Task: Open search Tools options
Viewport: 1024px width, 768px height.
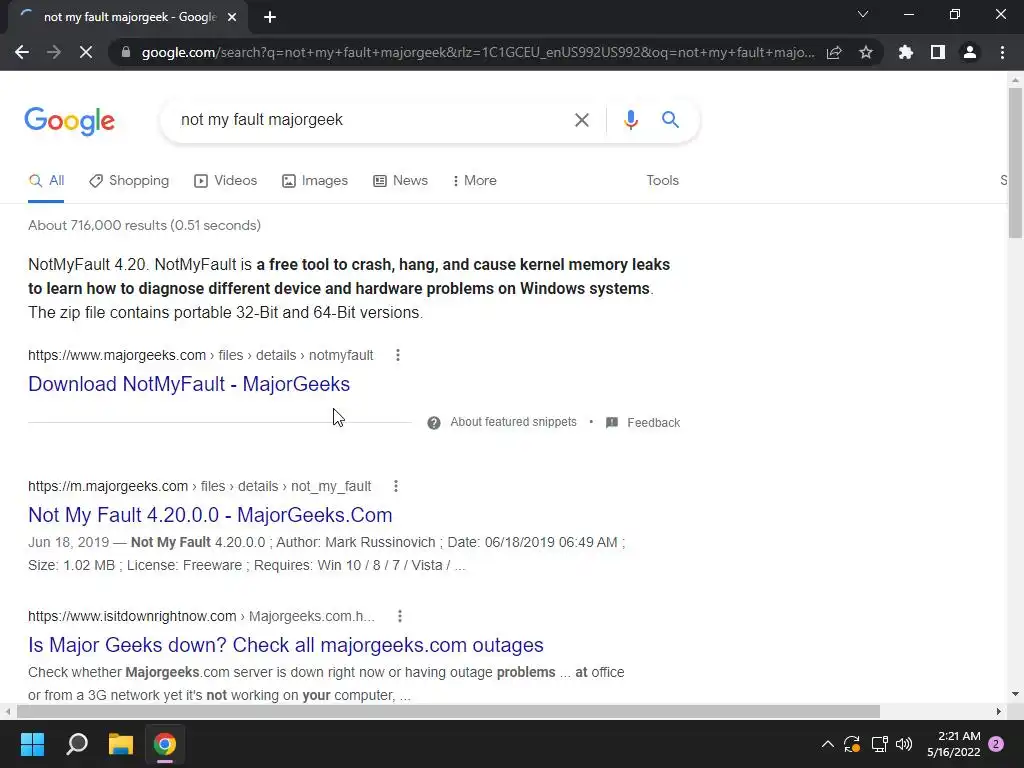Action: [x=662, y=181]
